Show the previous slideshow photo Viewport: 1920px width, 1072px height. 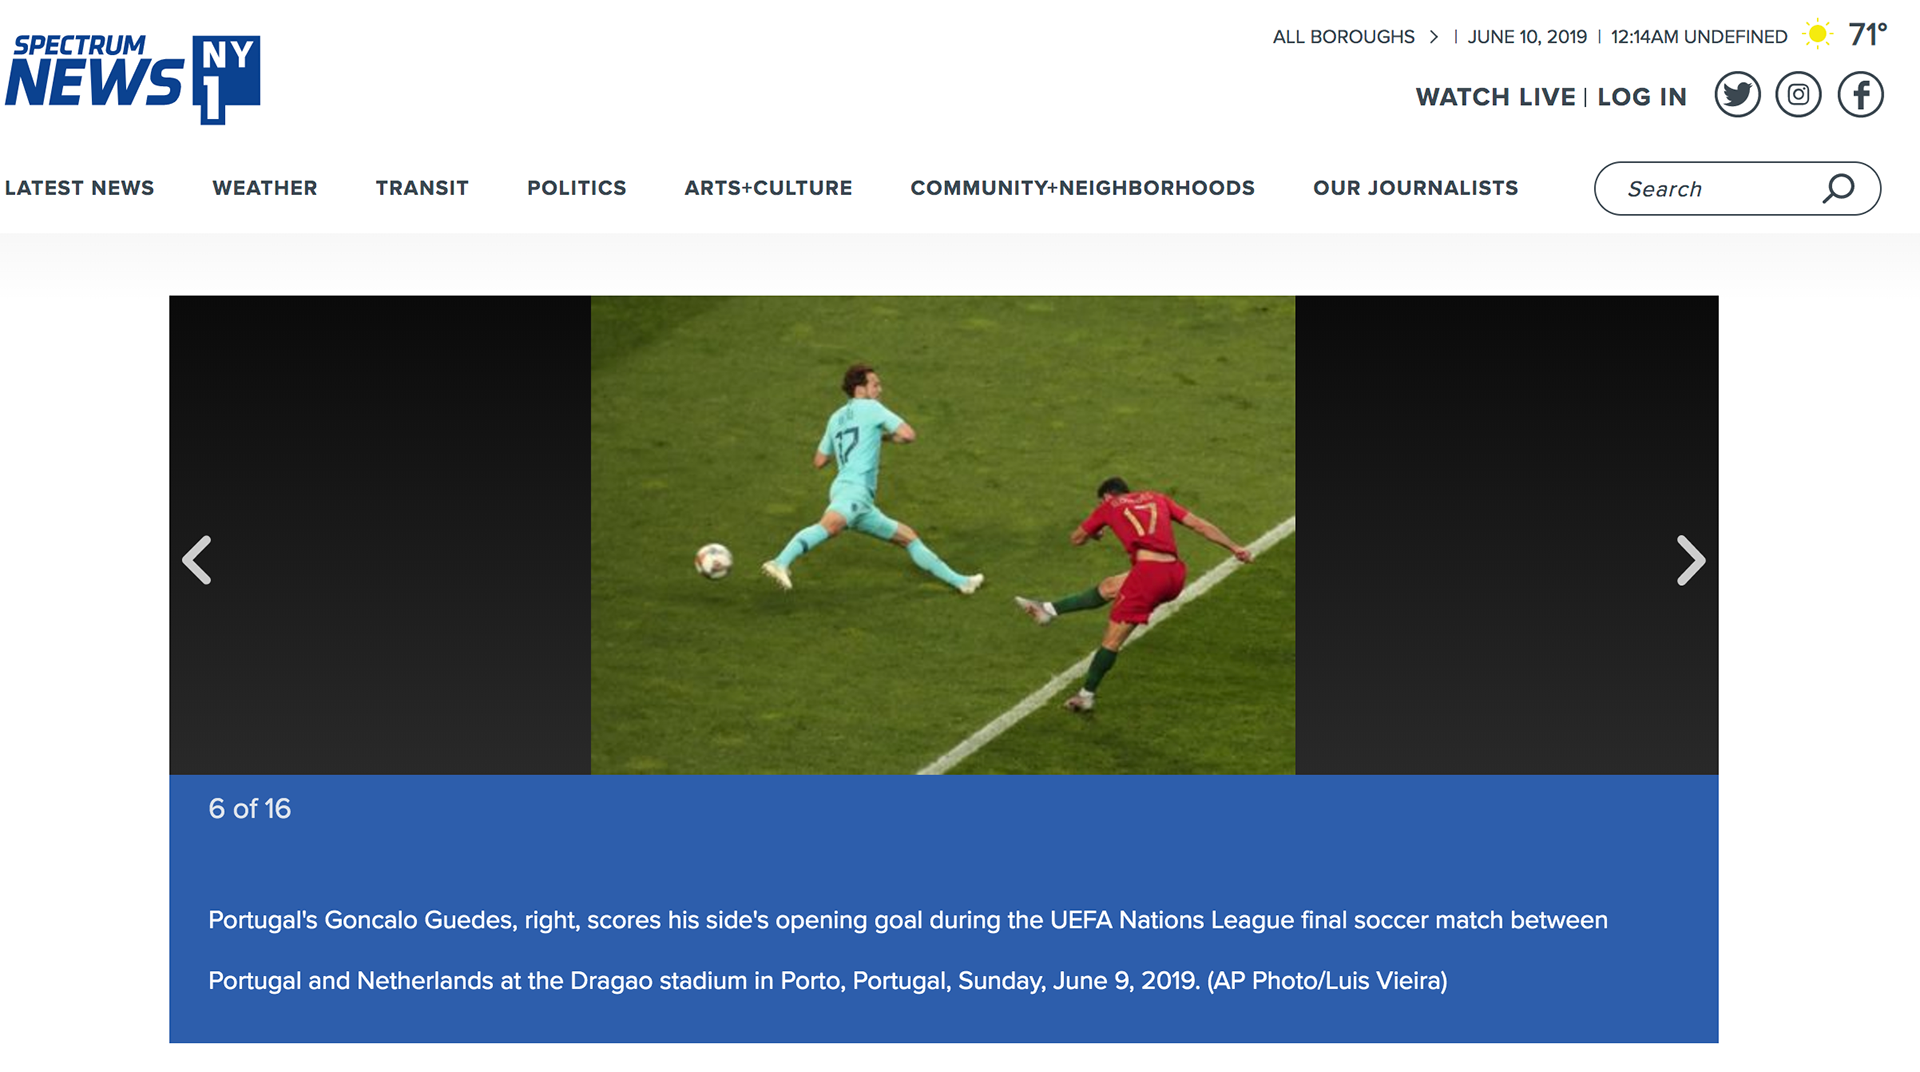tap(197, 560)
